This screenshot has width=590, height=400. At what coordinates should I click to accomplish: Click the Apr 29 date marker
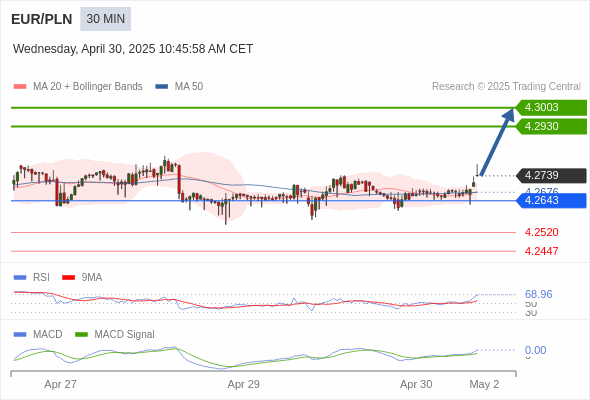pos(243,384)
